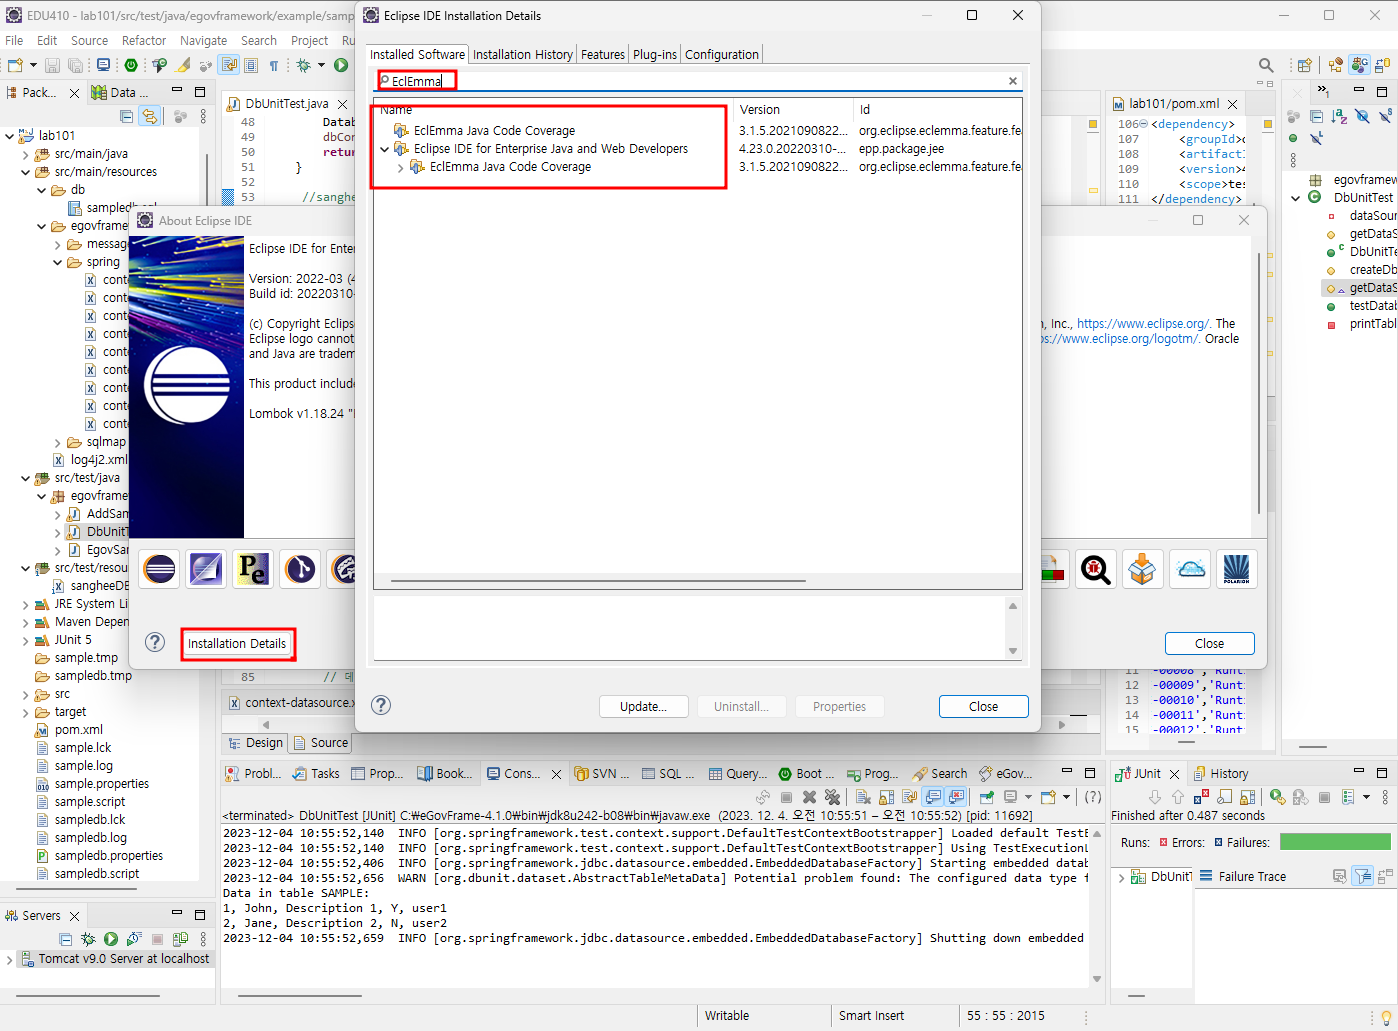Click horizontal scrollbar of installed software list
1398x1031 pixels.
(598, 580)
